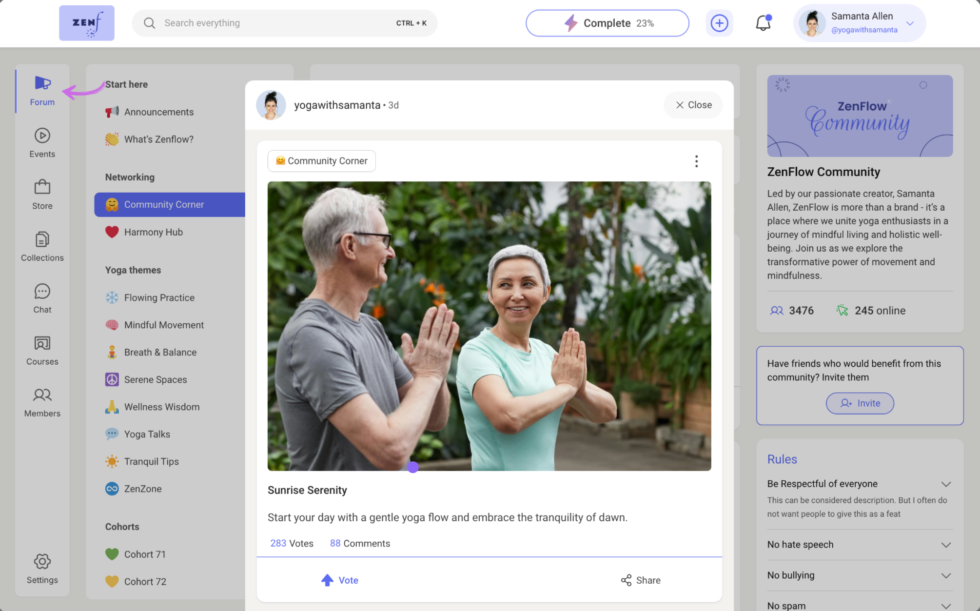The width and height of the screenshot is (980, 611).
Task: Collapse the Be Respectful of everyone rule
Action: (946, 484)
